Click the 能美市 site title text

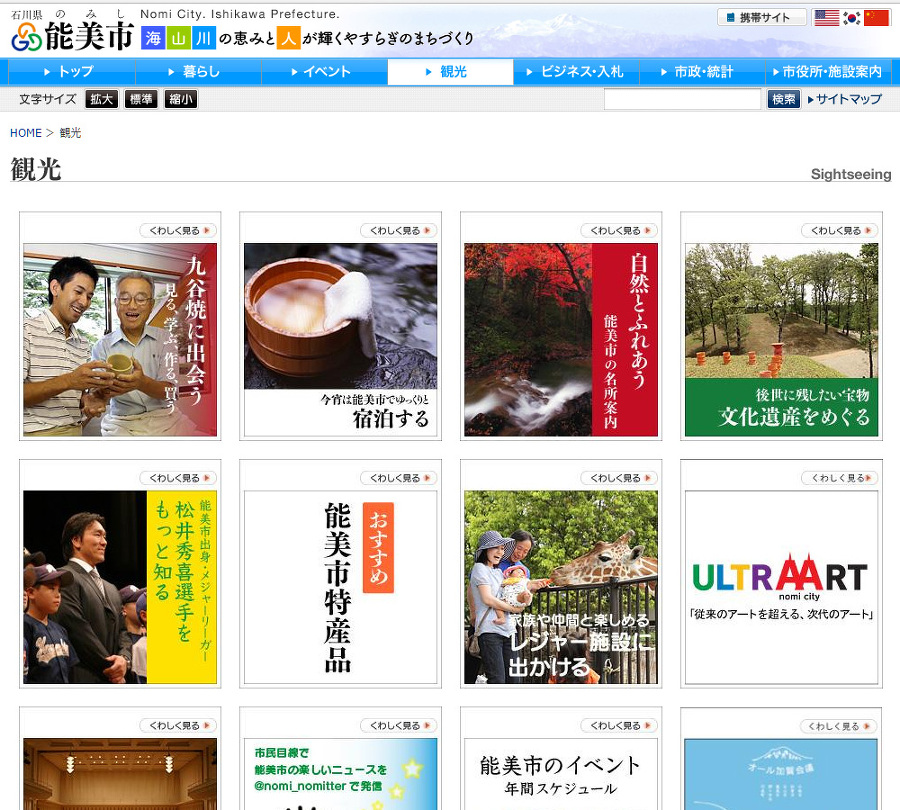(x=89, y=37)
